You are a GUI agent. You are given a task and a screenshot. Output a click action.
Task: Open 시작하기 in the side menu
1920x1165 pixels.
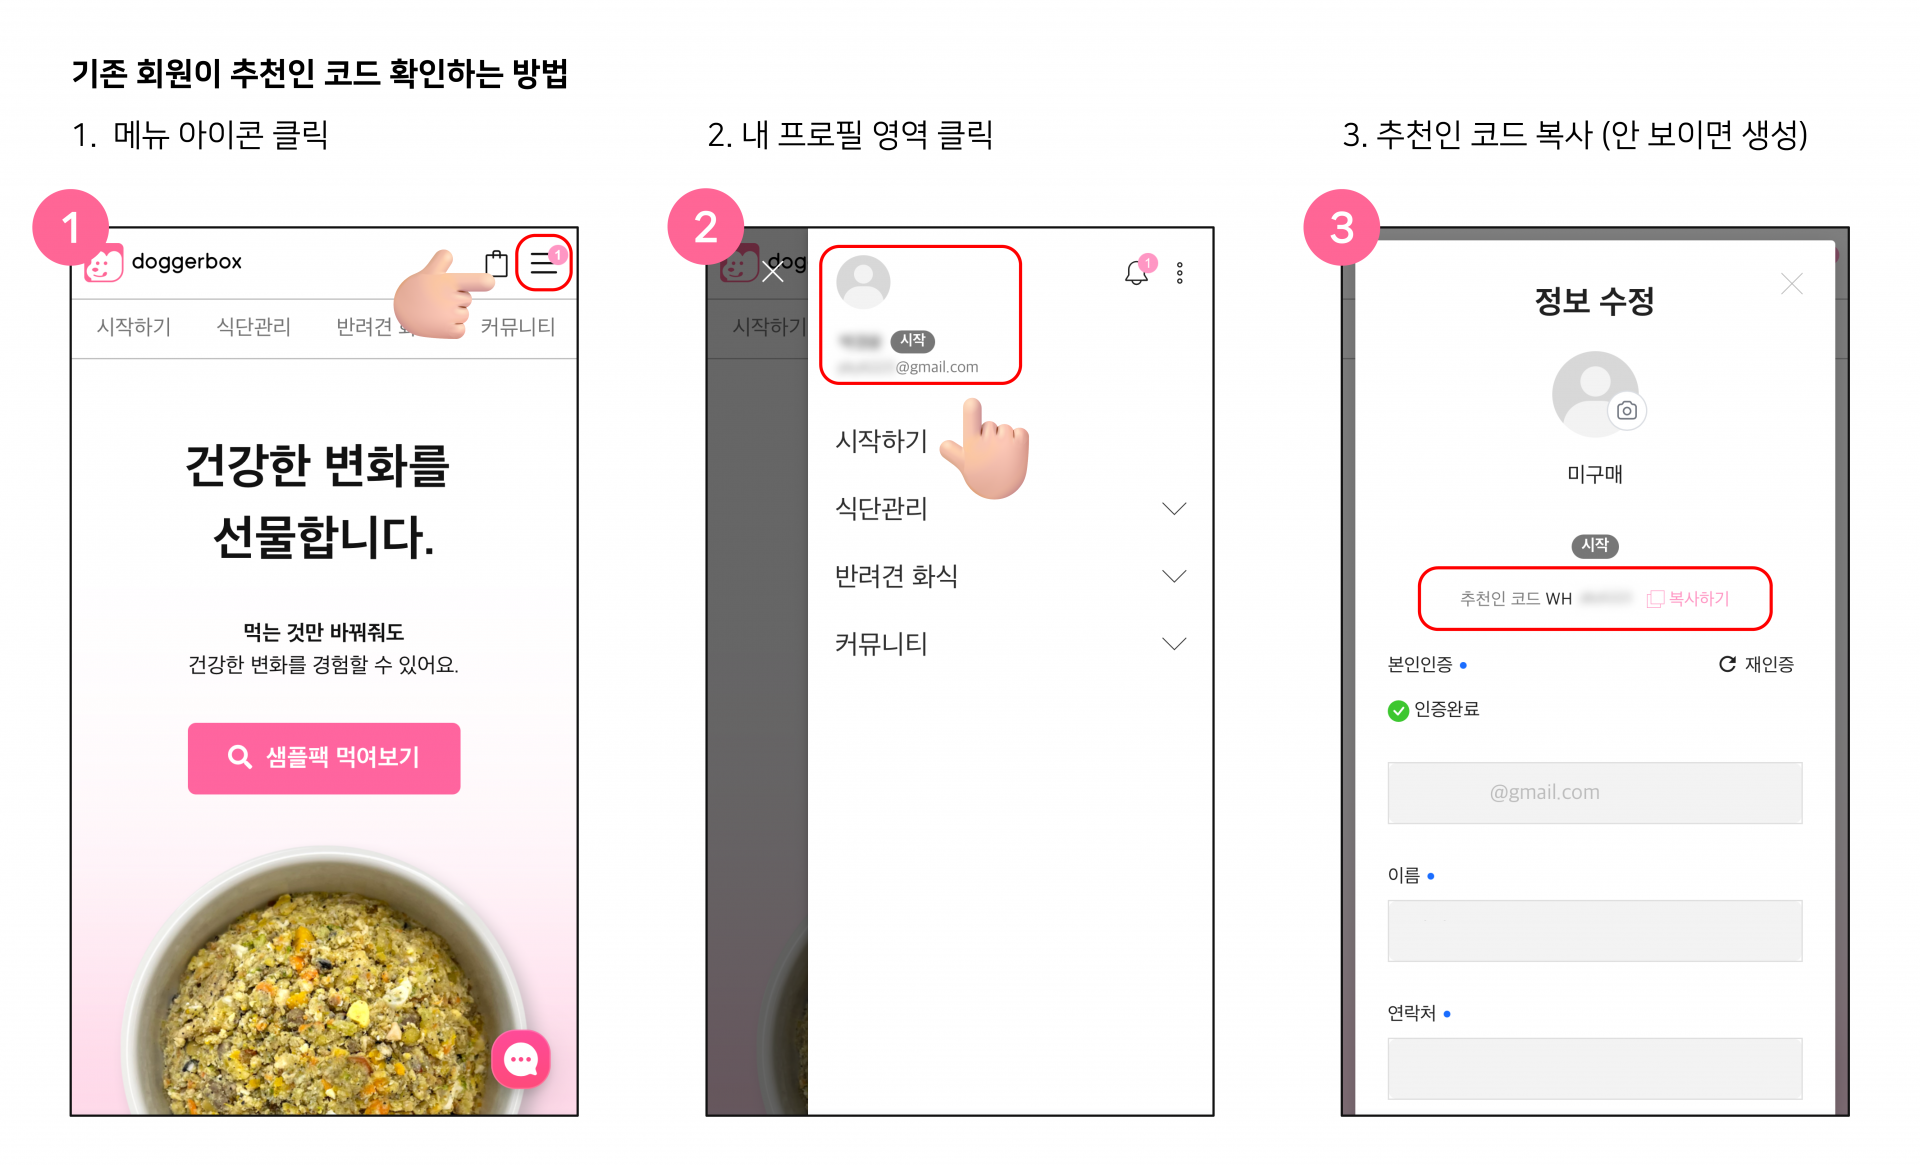[881, 441]
